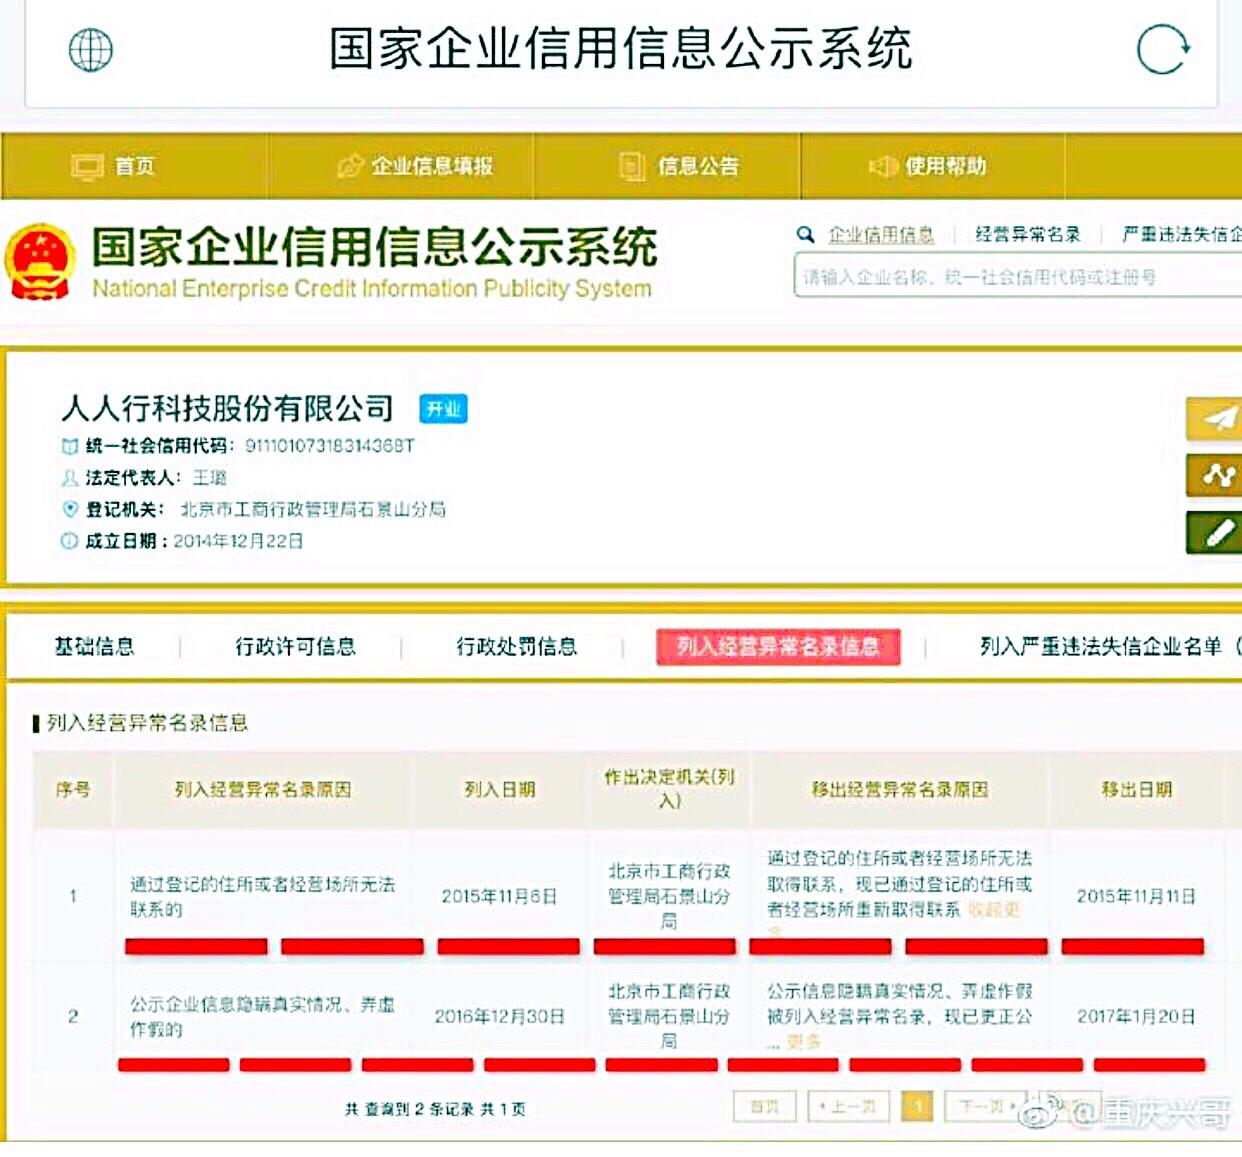
Task: Click the date cell 2015年11月6日
Action: pyautogui.click(x=500, y=897)
